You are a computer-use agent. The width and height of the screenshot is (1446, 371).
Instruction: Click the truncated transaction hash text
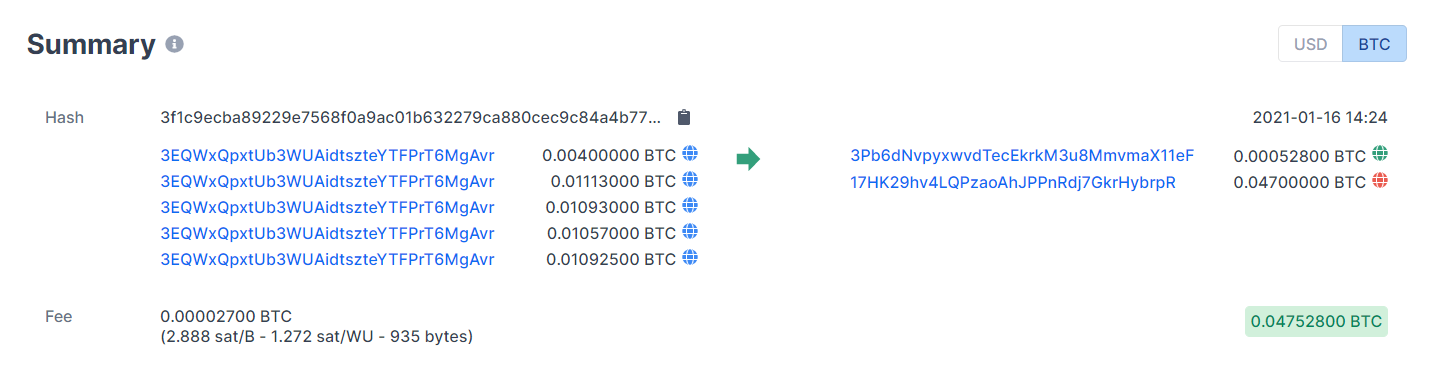tap(411, 118)
